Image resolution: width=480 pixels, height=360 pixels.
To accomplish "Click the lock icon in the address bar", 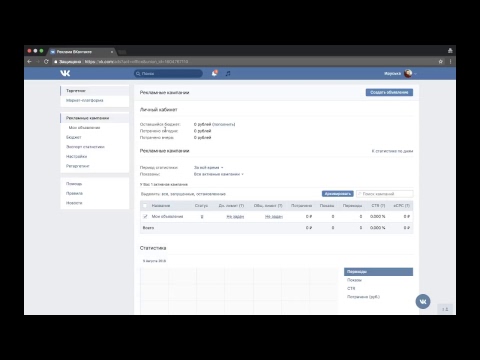I will (56, 62).
